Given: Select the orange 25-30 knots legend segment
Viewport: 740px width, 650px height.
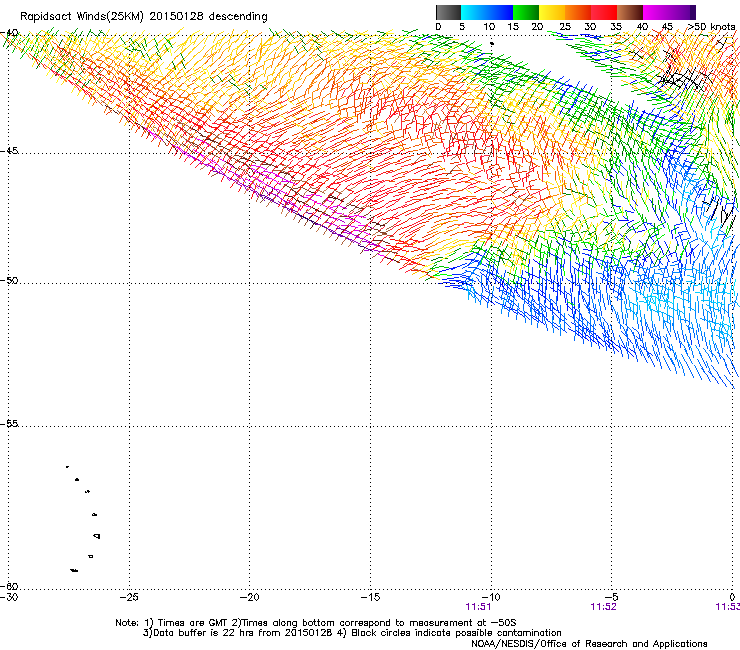Looking at the screenshot, I should (x=578, y=12).
